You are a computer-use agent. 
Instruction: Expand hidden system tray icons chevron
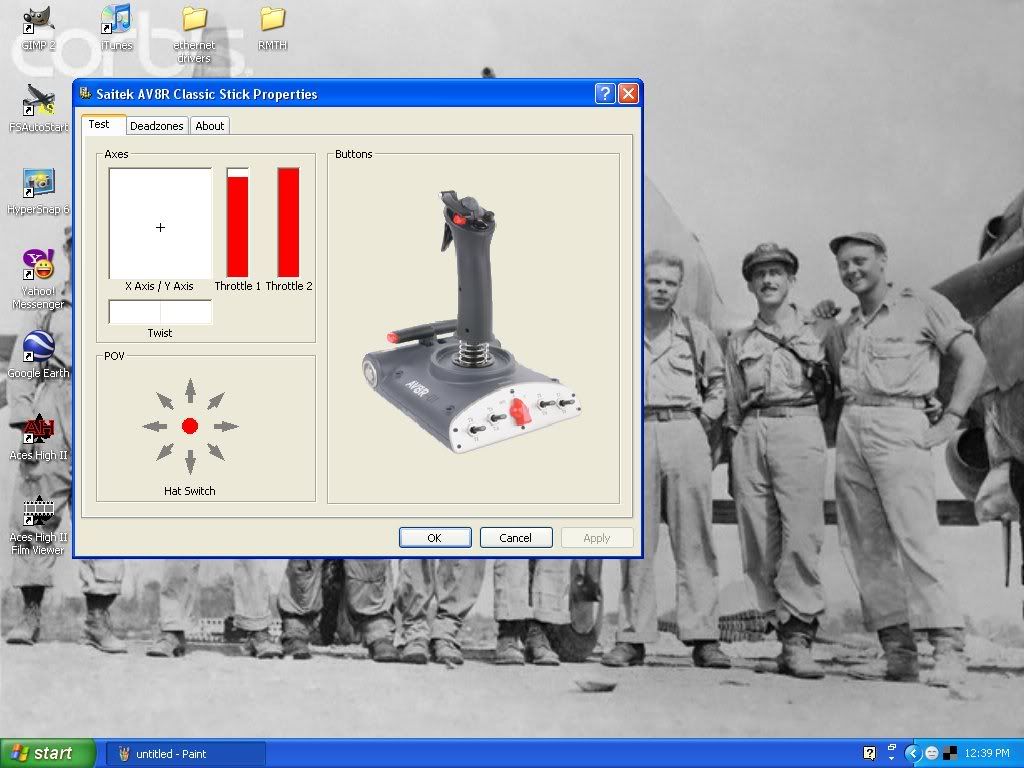(912, 753)
